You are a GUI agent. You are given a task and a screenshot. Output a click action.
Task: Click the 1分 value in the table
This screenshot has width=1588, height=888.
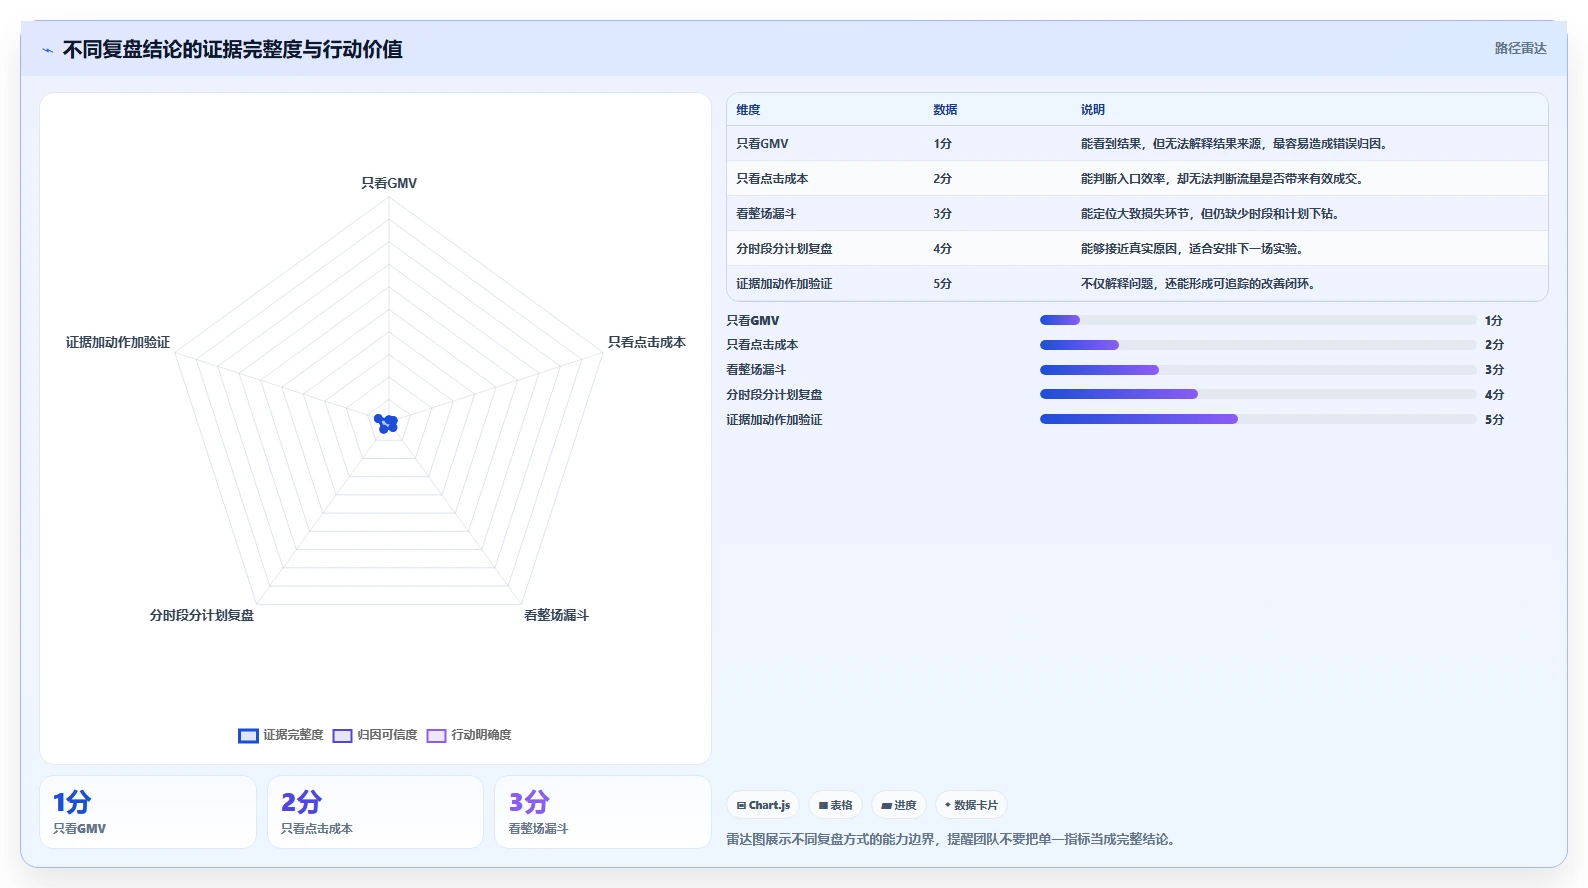[x=943, y=144]
